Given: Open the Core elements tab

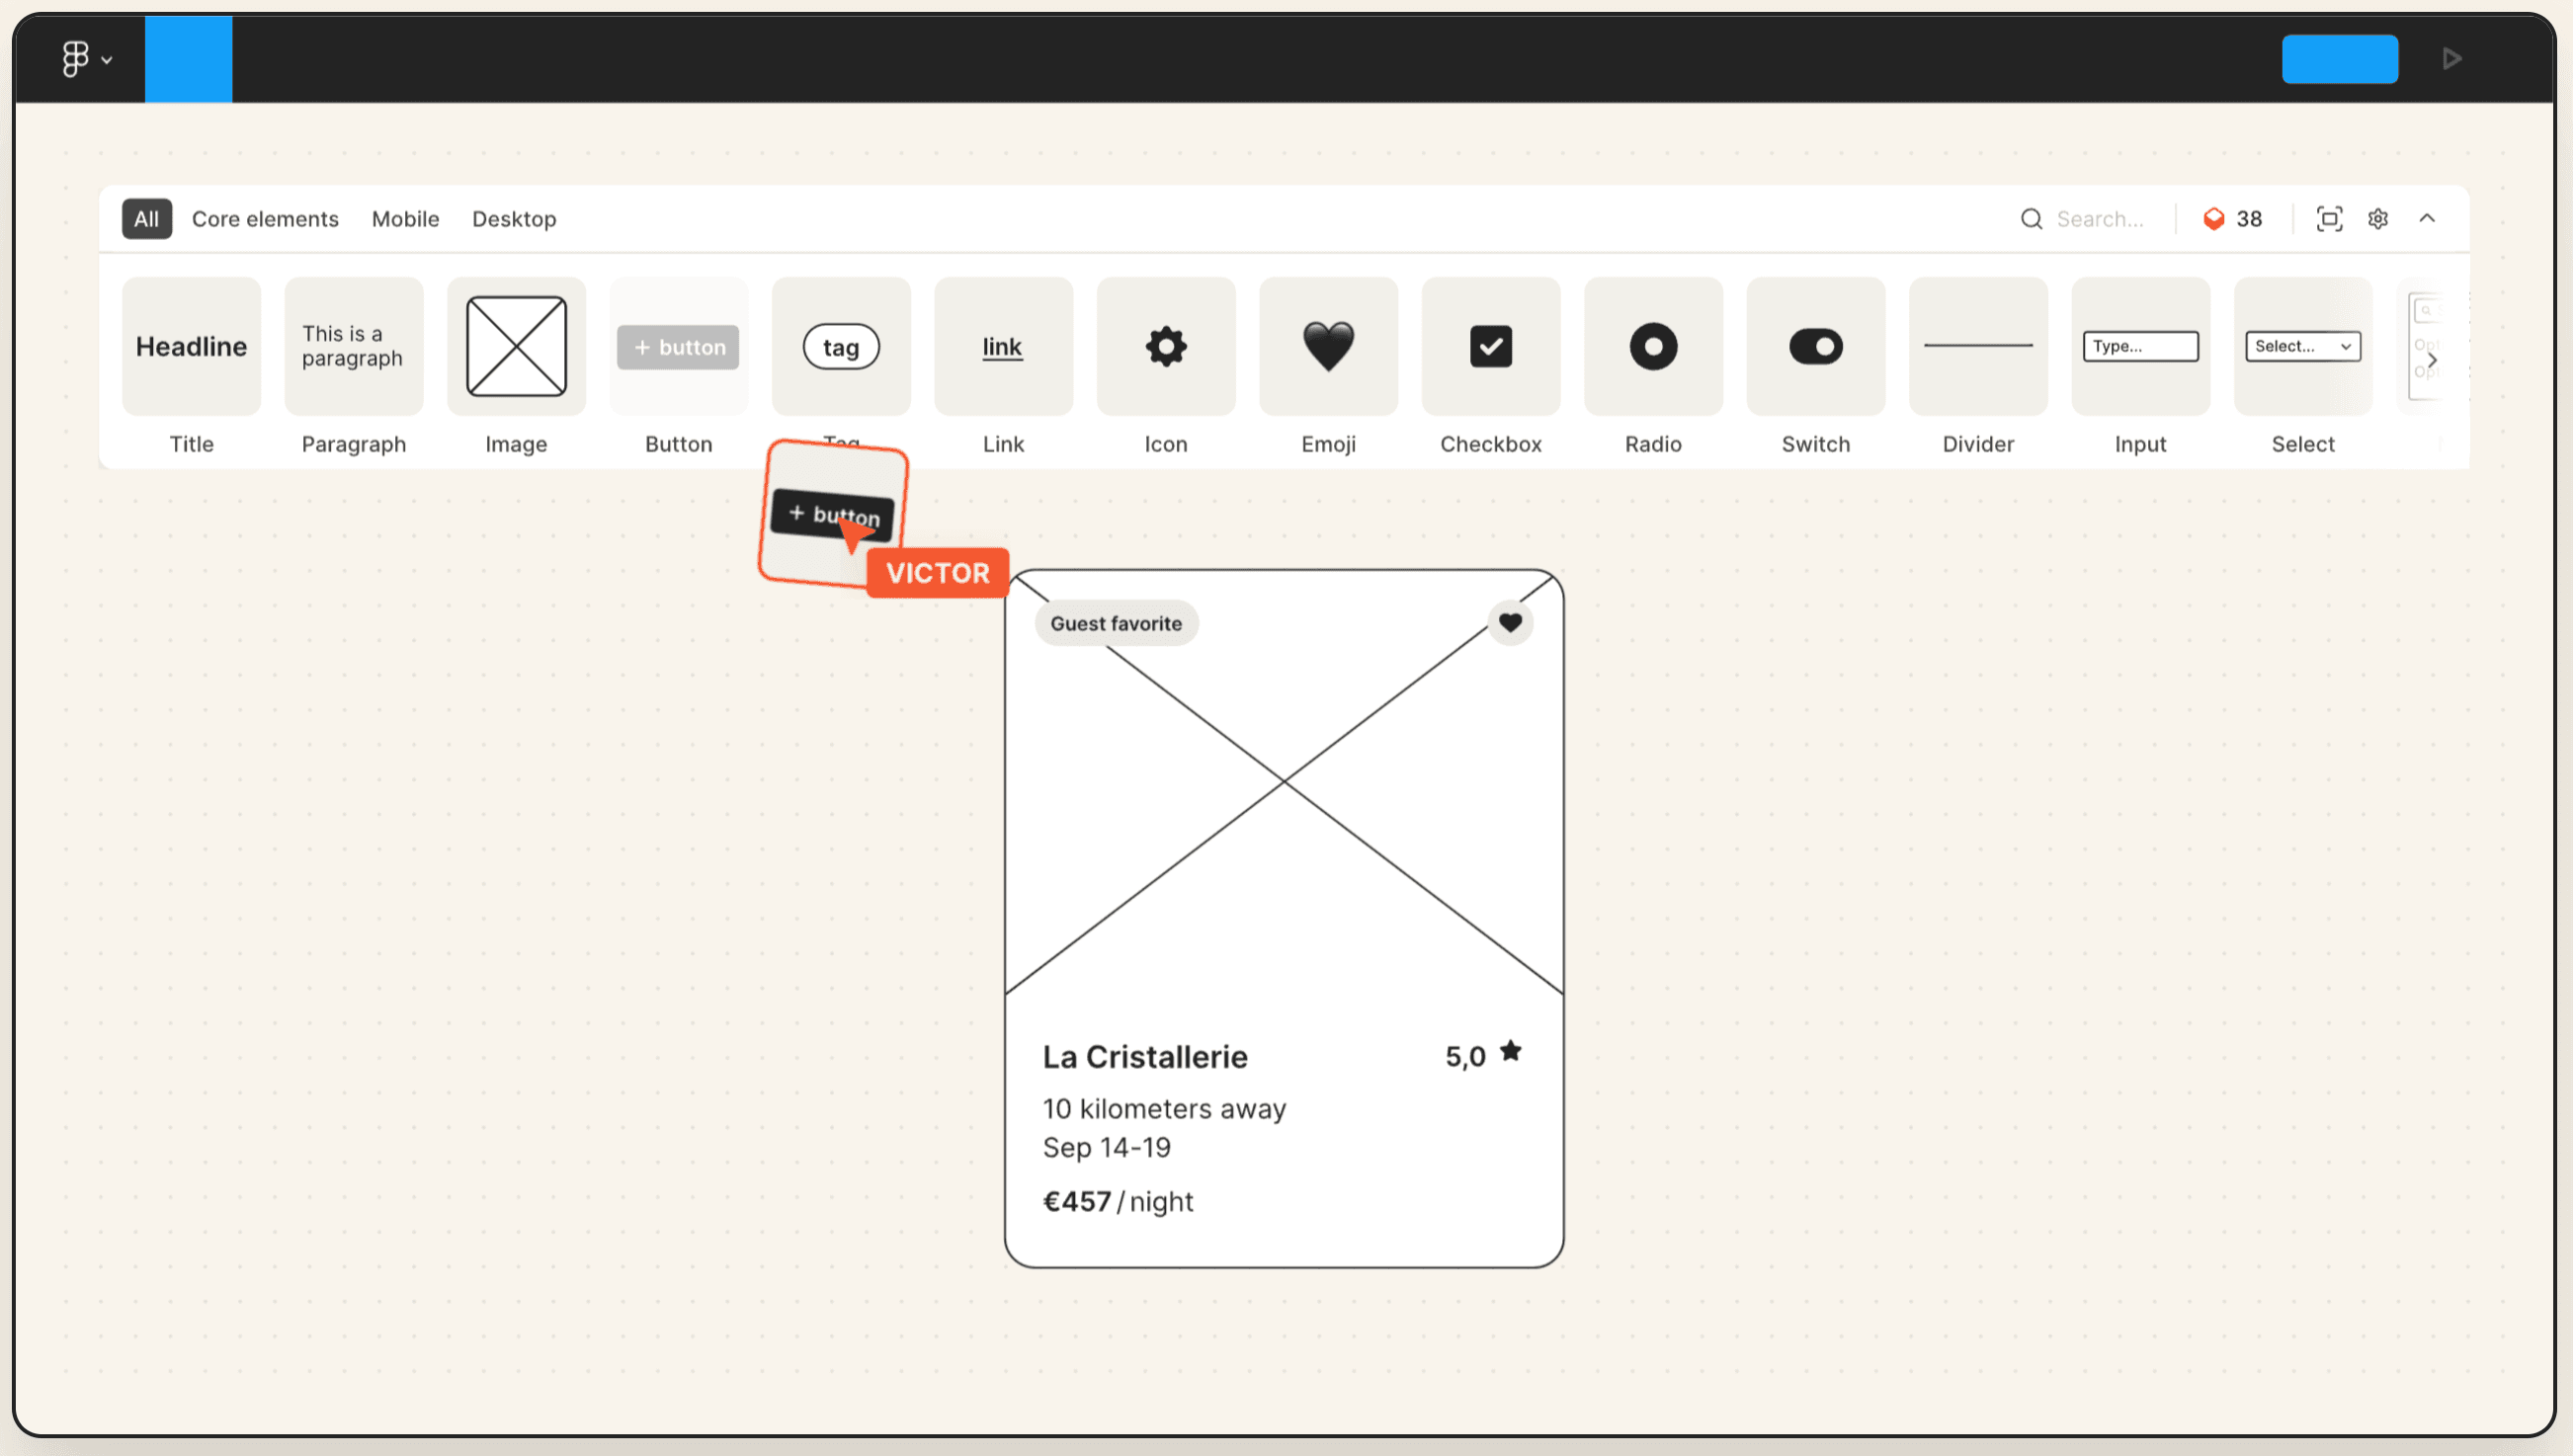Looking at the screenshot, I should (x=264, y=218).
